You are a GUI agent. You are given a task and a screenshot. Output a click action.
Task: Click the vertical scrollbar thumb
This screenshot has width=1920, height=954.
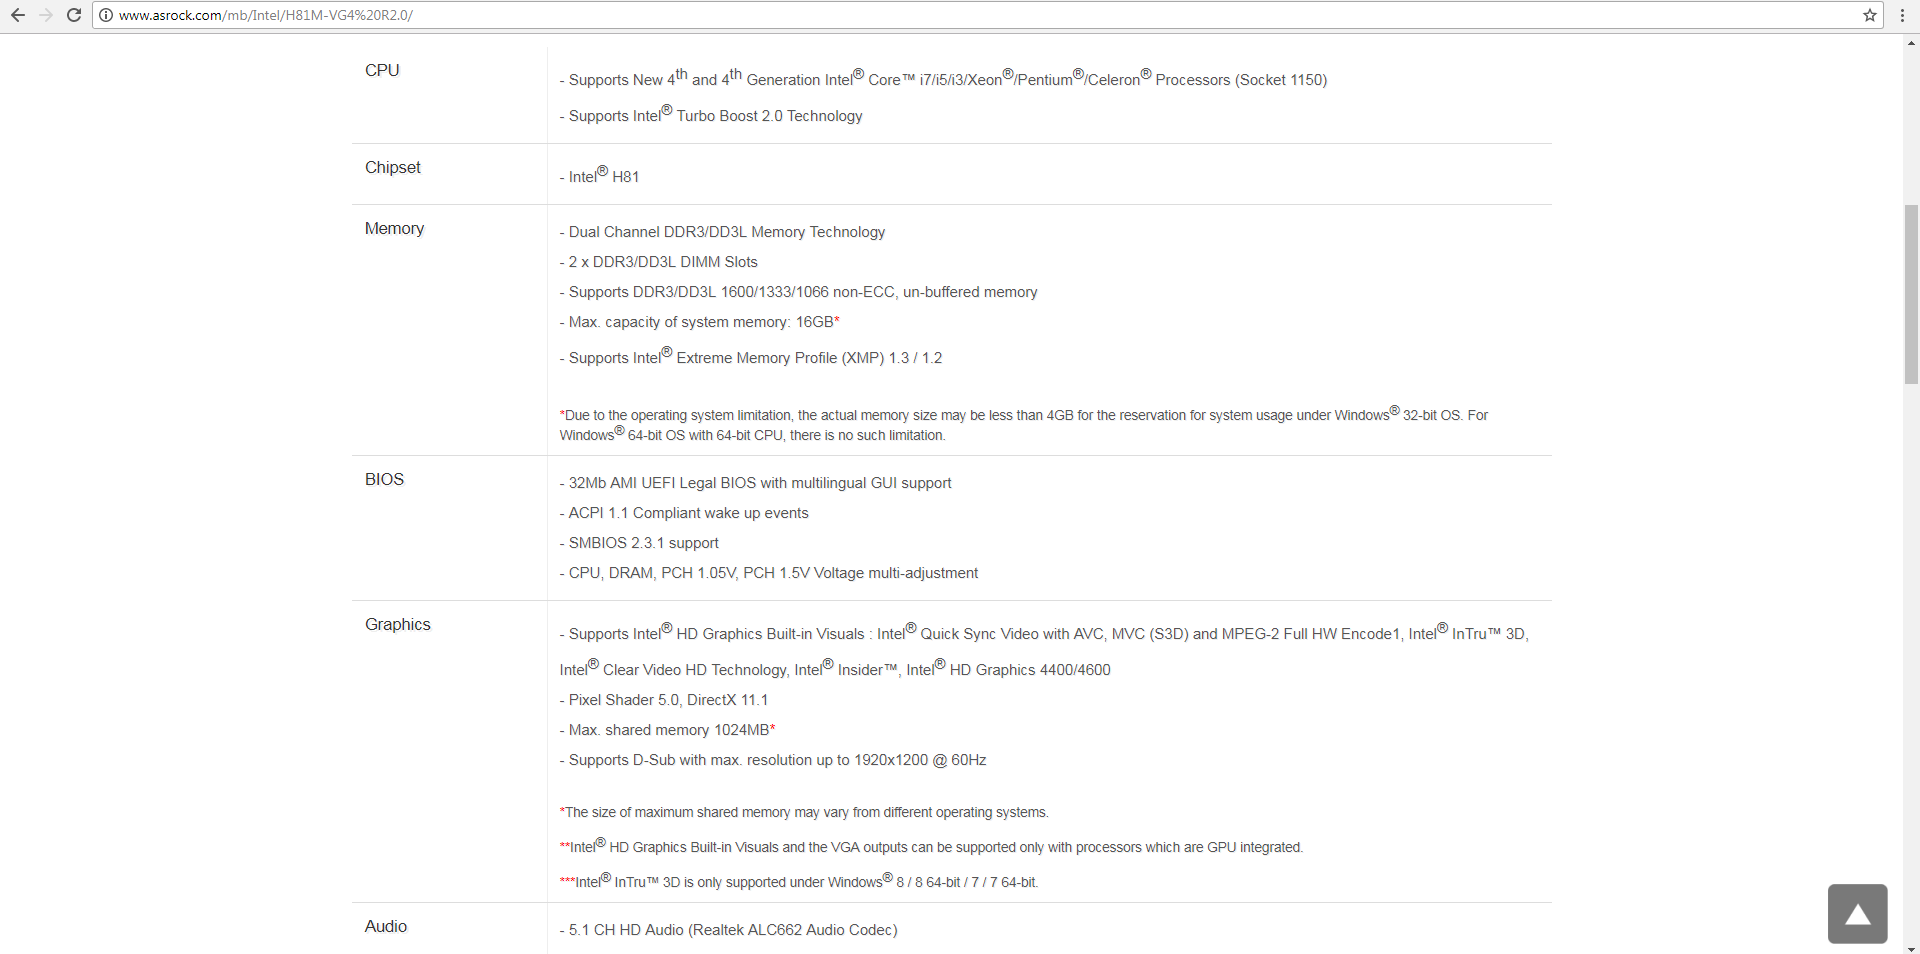coord(1911,294)
